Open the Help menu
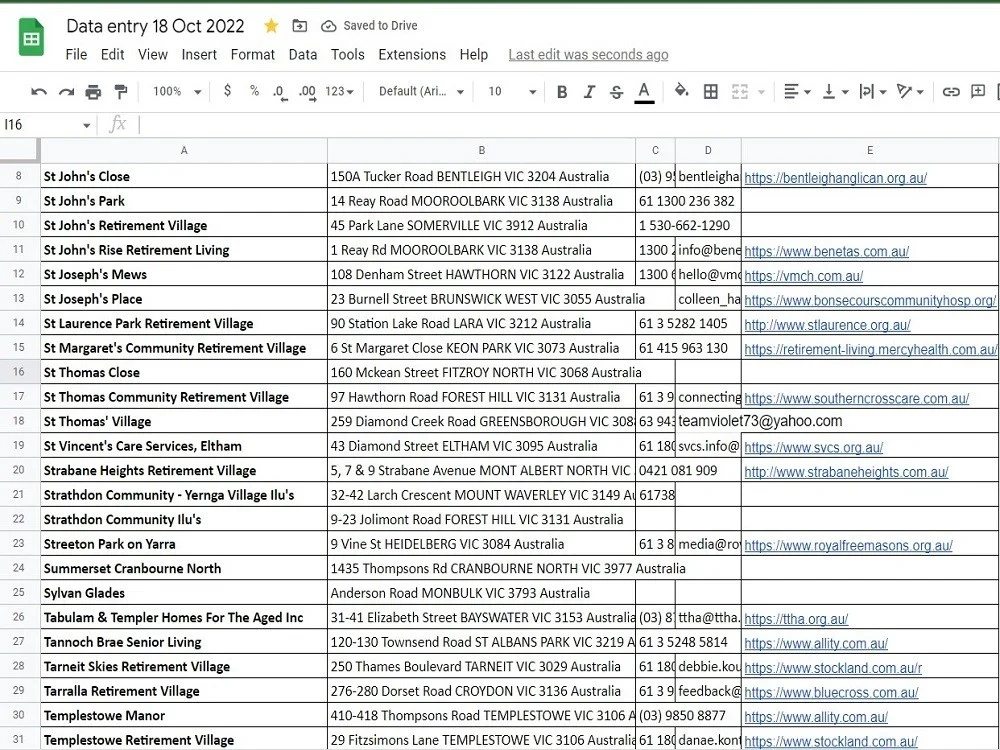Screen dimensions: 1000x750 coord(474,55)
